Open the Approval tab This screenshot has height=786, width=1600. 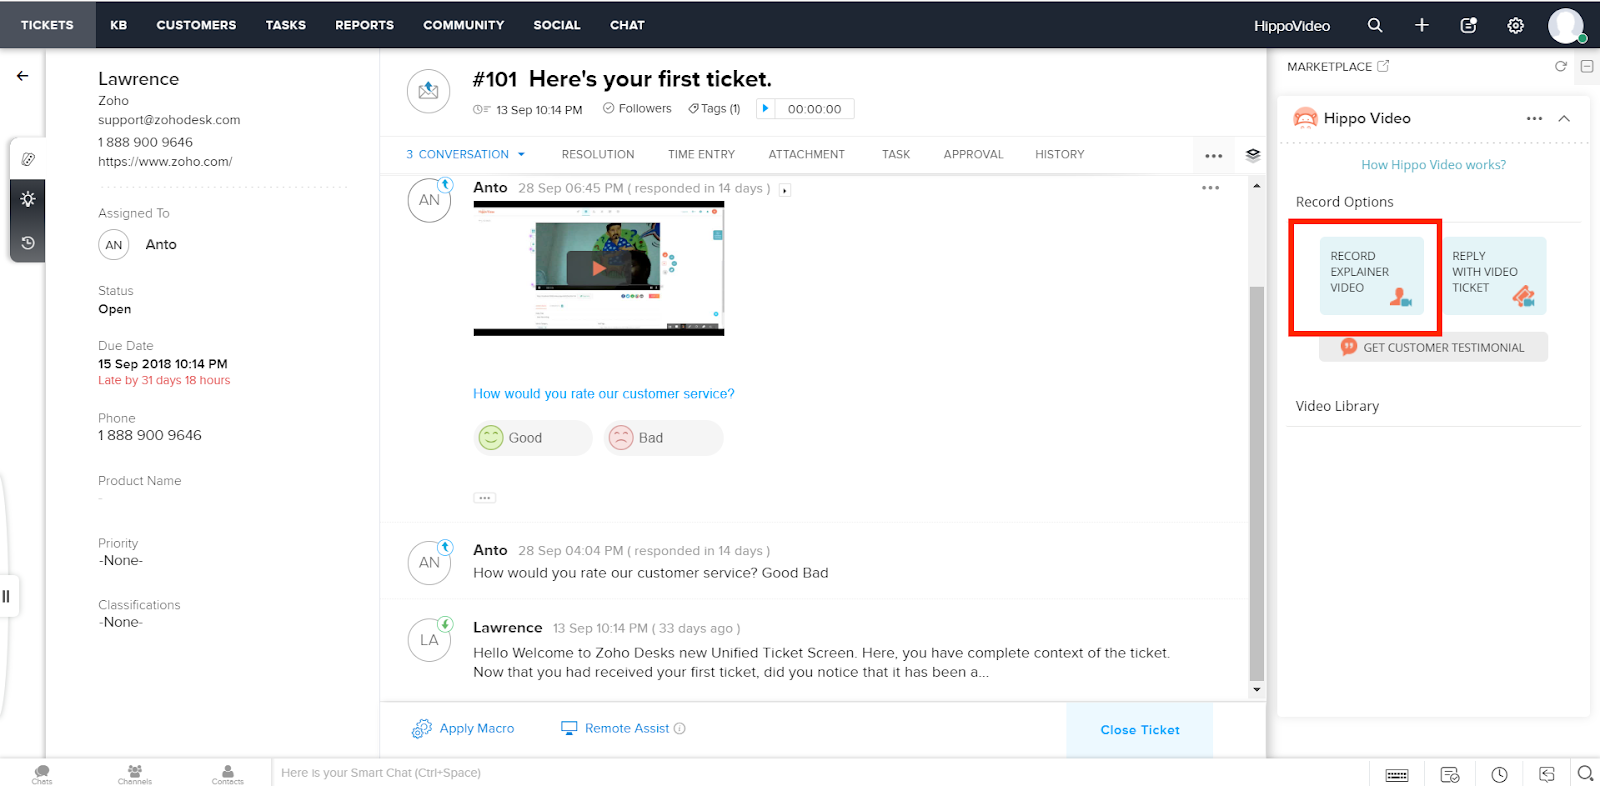(973, 154)
